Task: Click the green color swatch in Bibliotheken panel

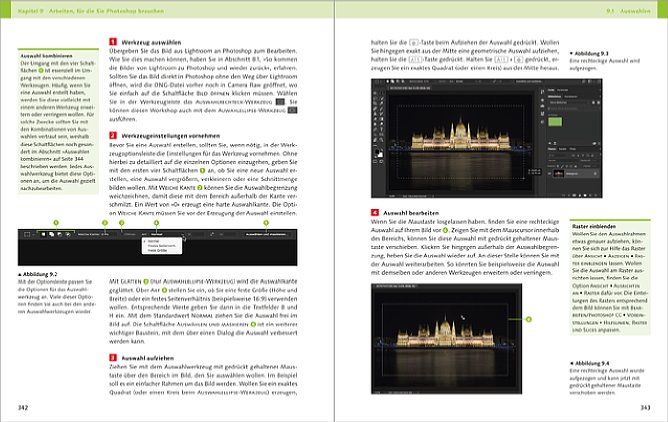Action: click(x=555, y=122)
